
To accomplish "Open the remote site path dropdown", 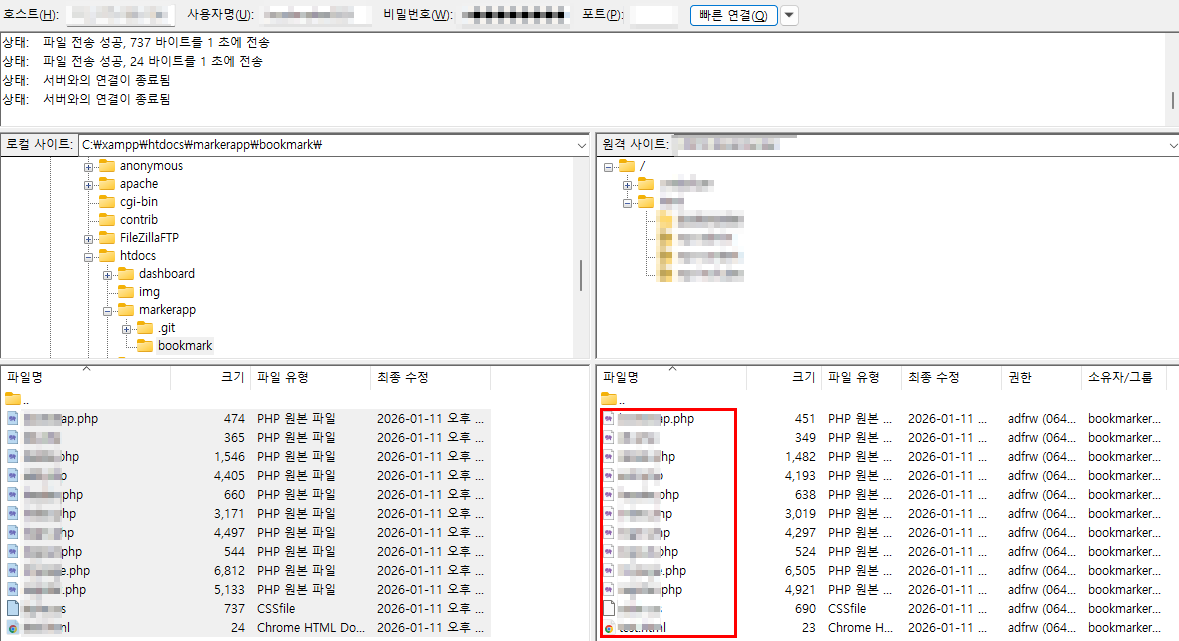I will click(x=1172, y=145).
